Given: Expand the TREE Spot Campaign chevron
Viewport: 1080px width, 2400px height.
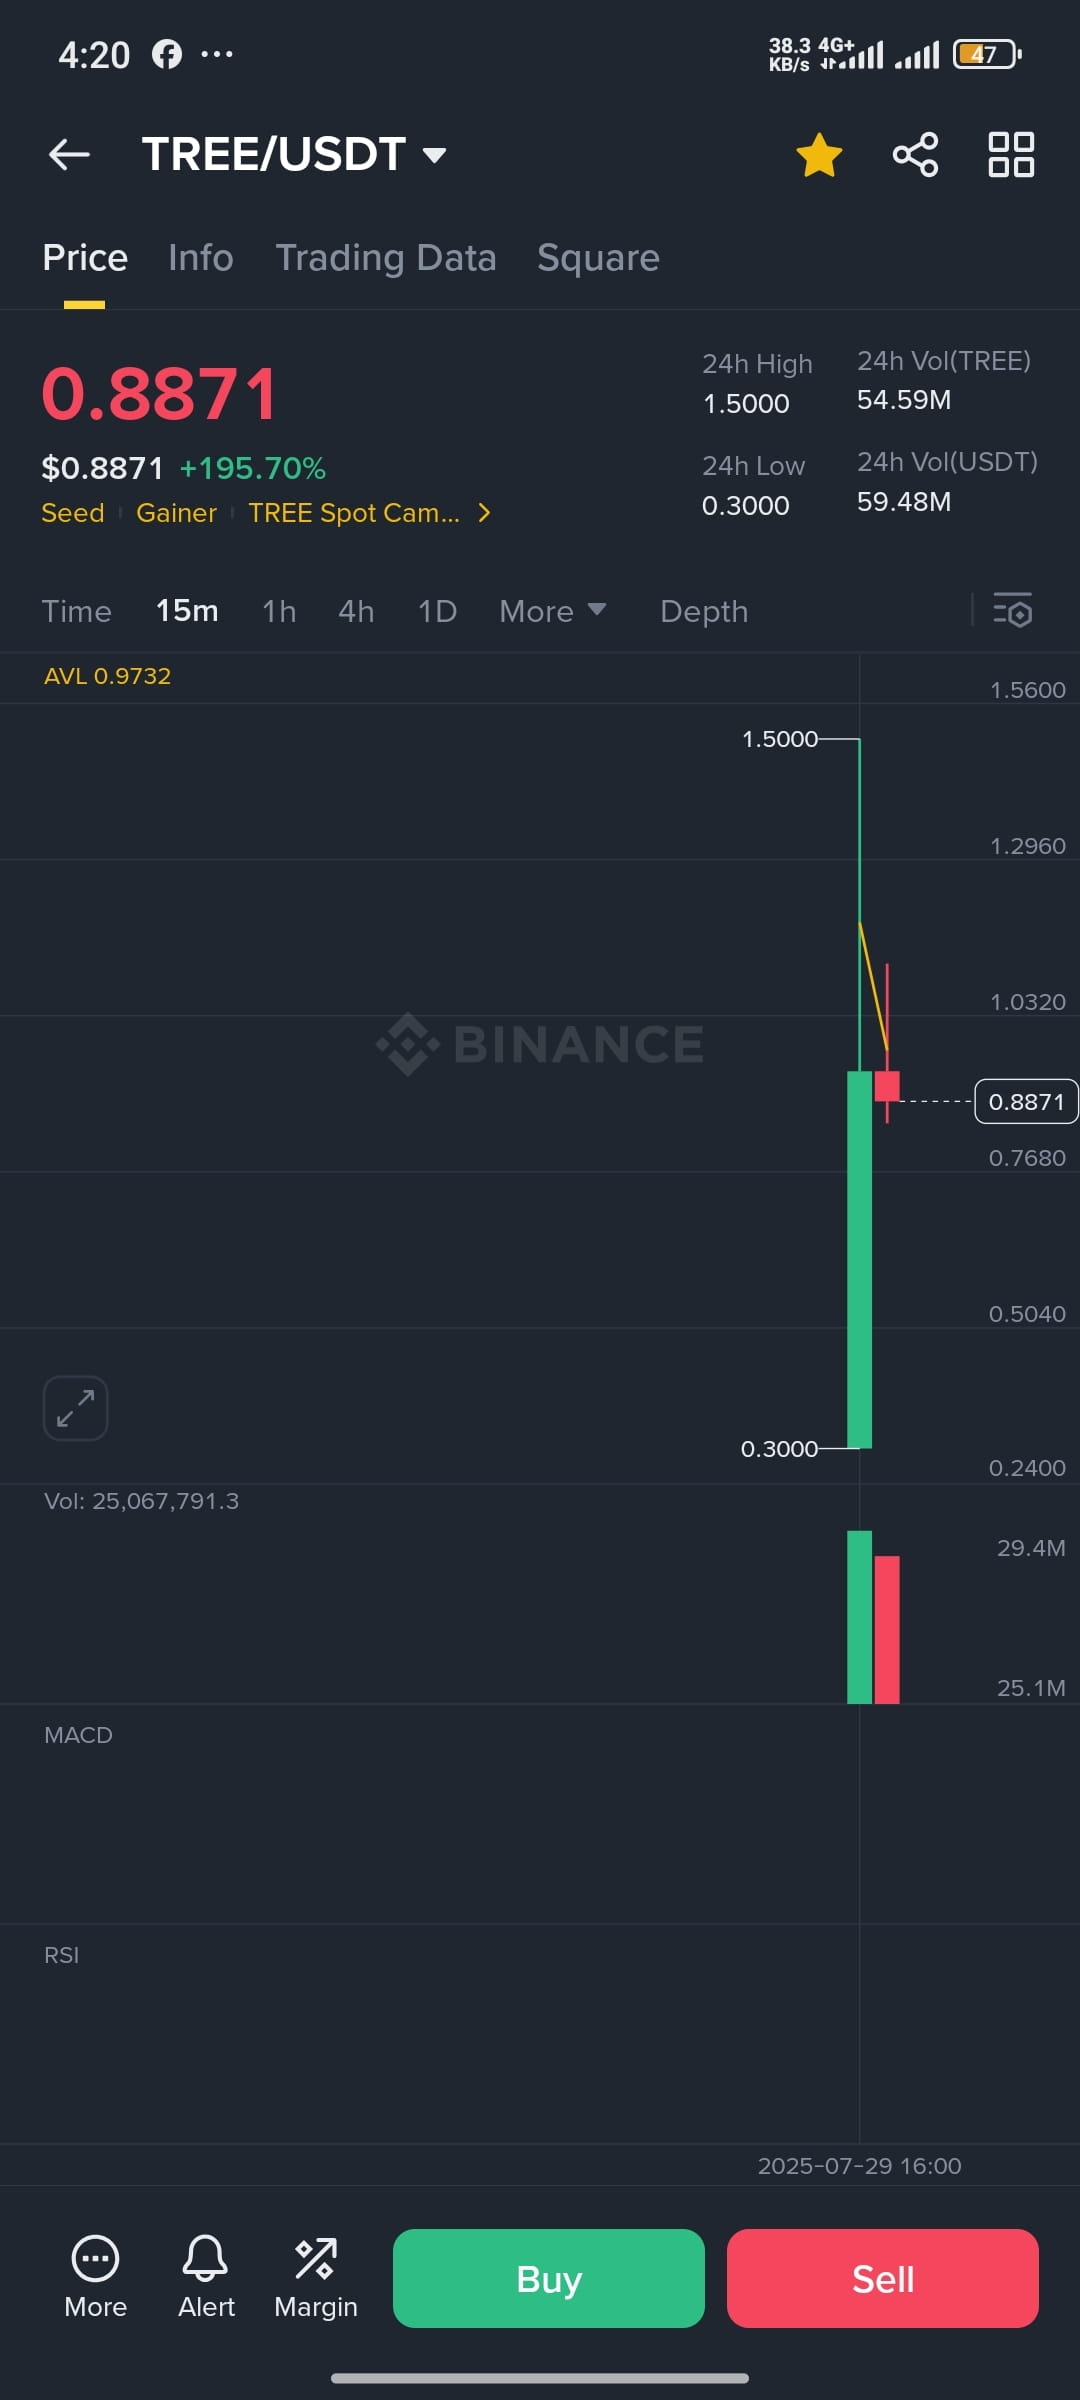Looking at the screenshot, I should click(x=485, y=513).
